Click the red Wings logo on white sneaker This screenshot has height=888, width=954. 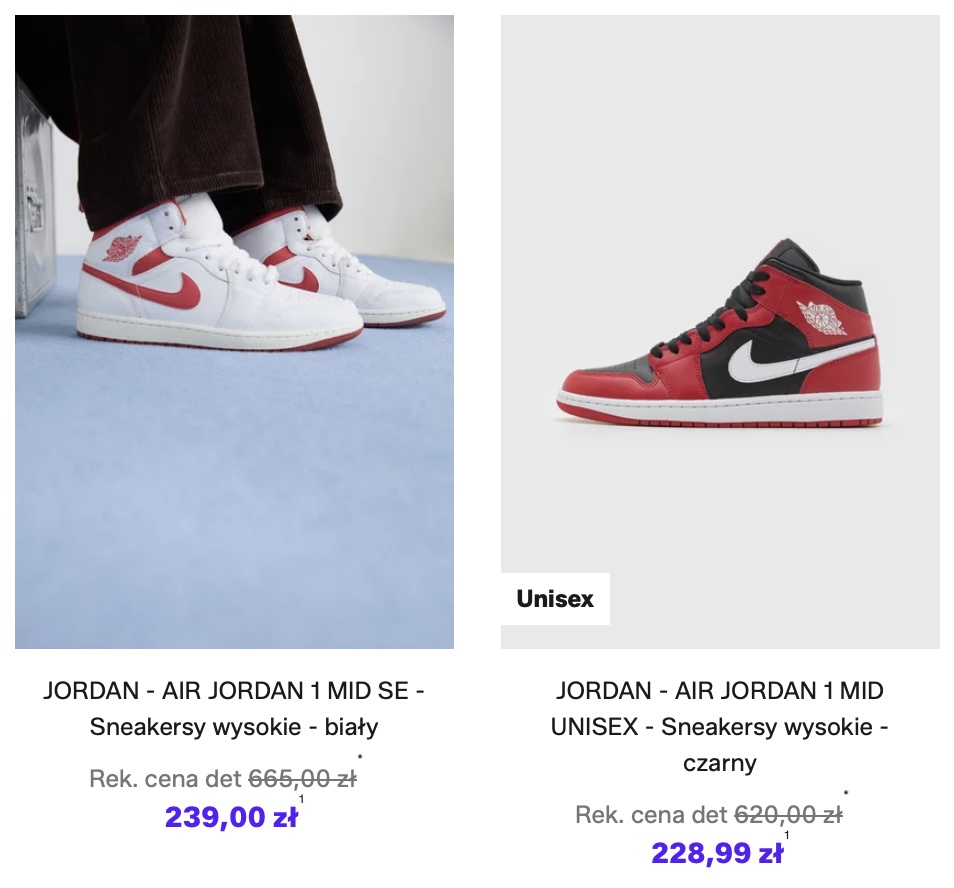coord(122,248)
